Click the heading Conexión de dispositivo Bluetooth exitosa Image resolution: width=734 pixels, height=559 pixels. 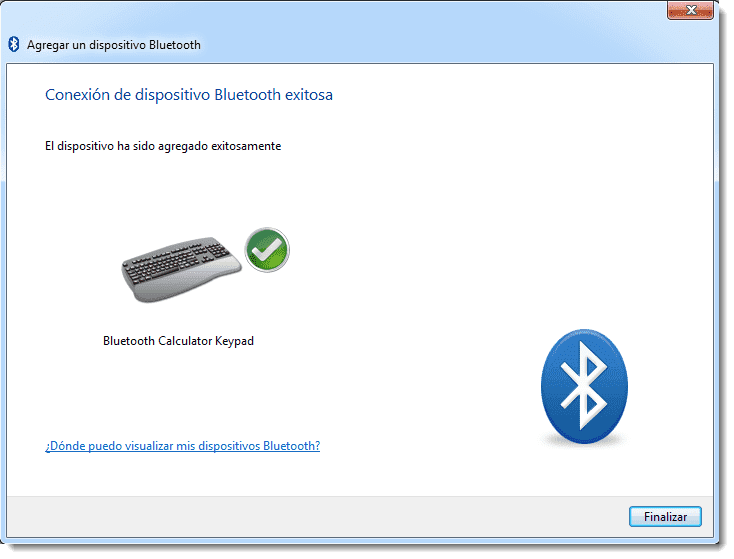click(190, 96)
